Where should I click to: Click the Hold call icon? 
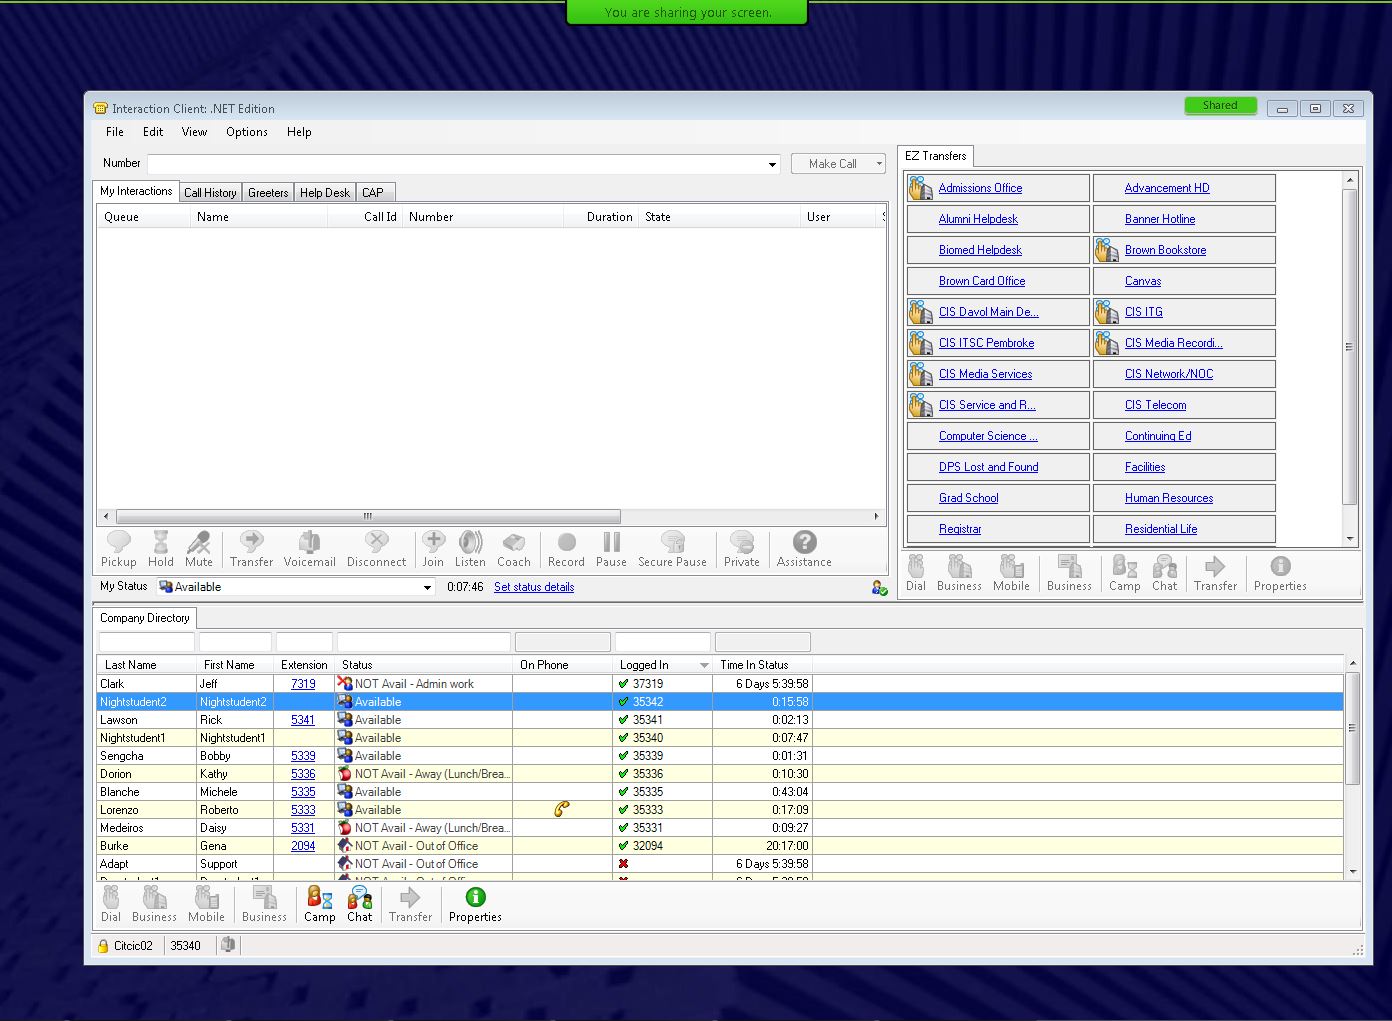160,542
